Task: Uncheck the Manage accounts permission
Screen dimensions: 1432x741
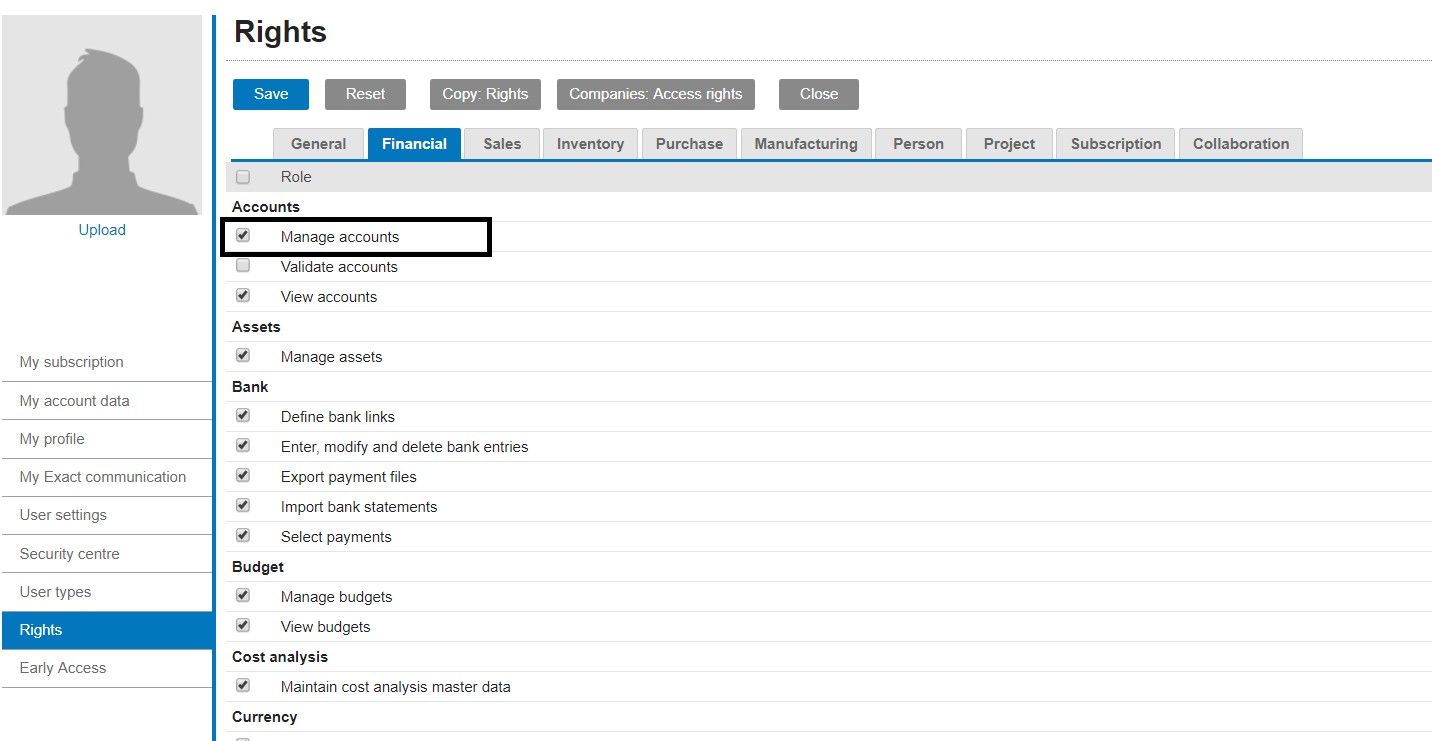Action: pyautogui.click(x=243, y=235)
